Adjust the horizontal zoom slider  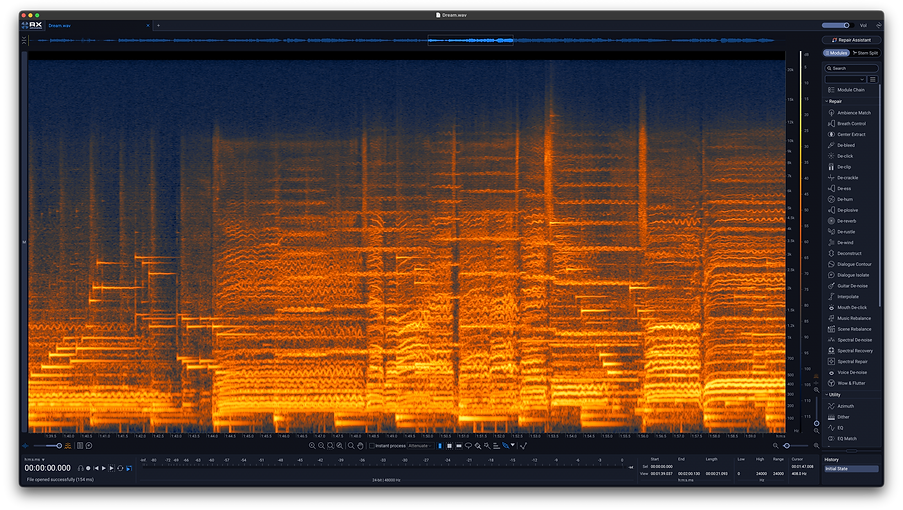click(787, 446)
